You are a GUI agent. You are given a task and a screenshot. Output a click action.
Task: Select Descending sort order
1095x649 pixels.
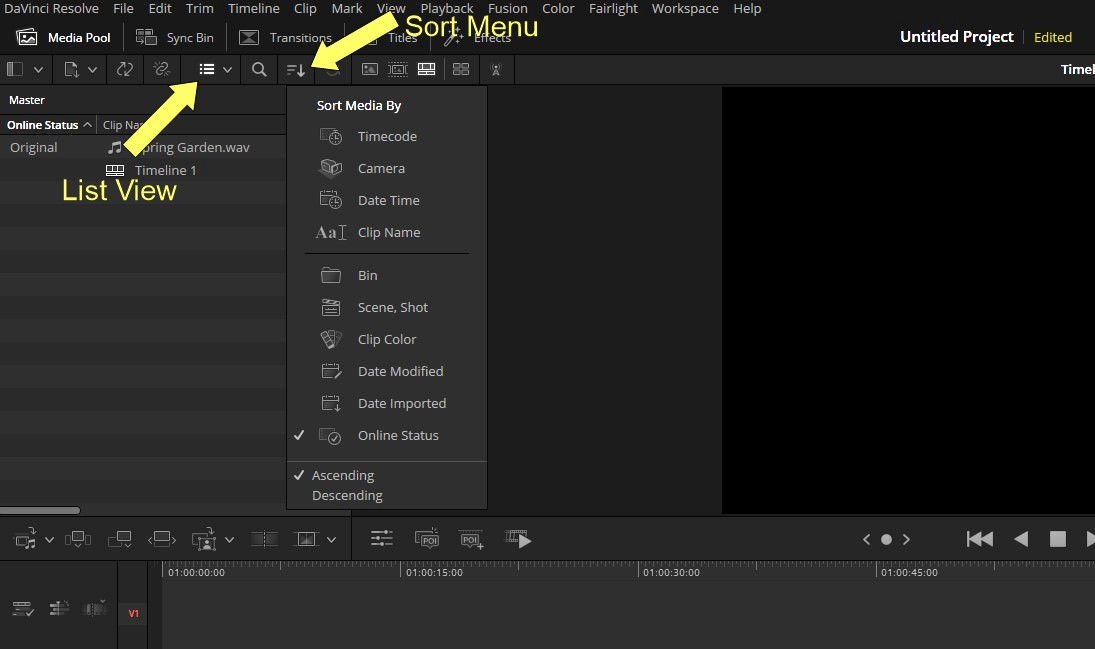point(347,495)
